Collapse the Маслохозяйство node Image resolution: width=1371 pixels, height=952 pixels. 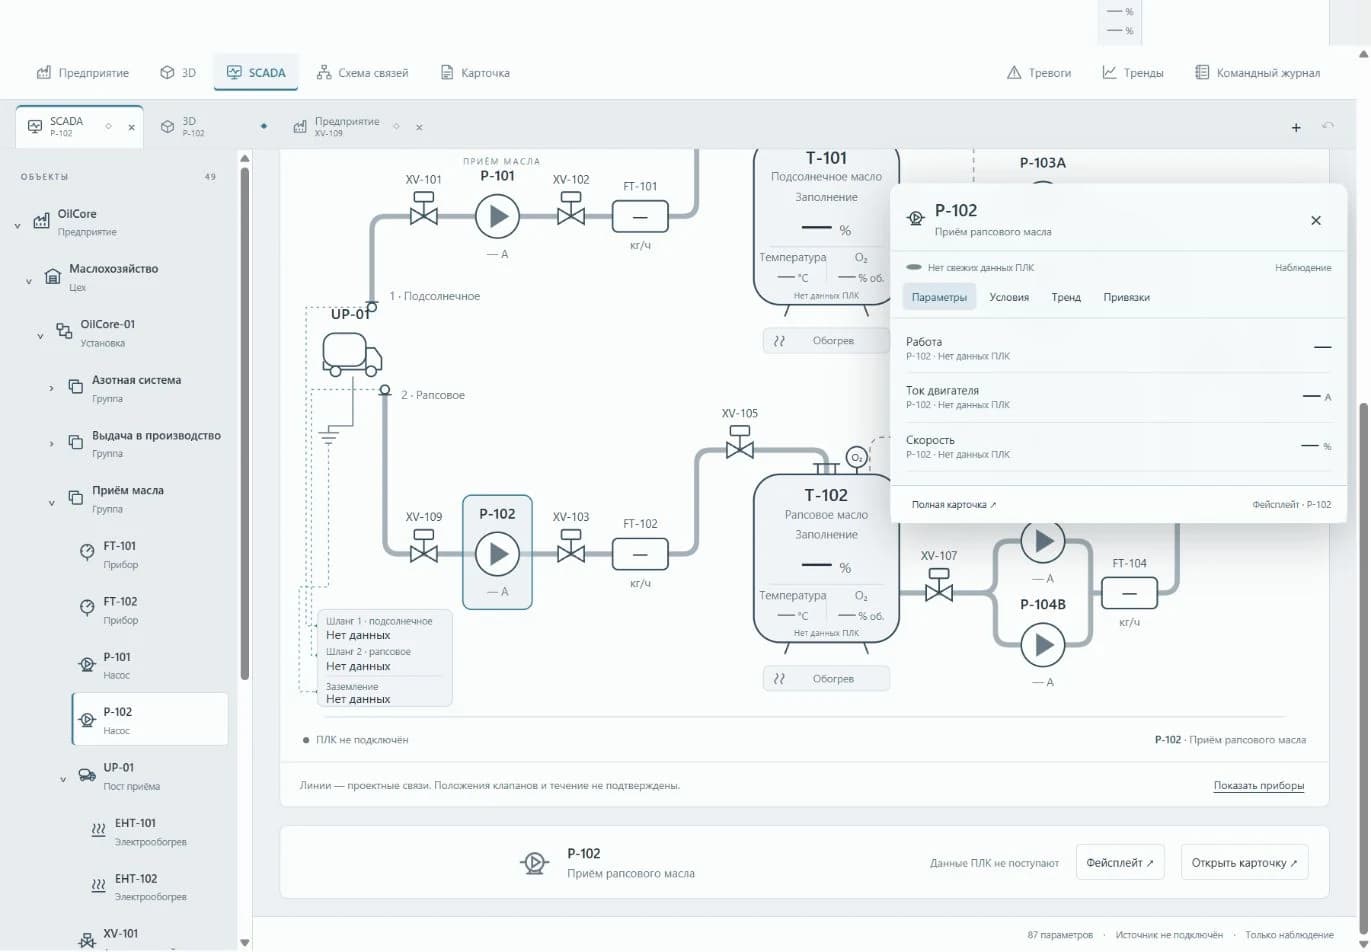tap(29, 281)
